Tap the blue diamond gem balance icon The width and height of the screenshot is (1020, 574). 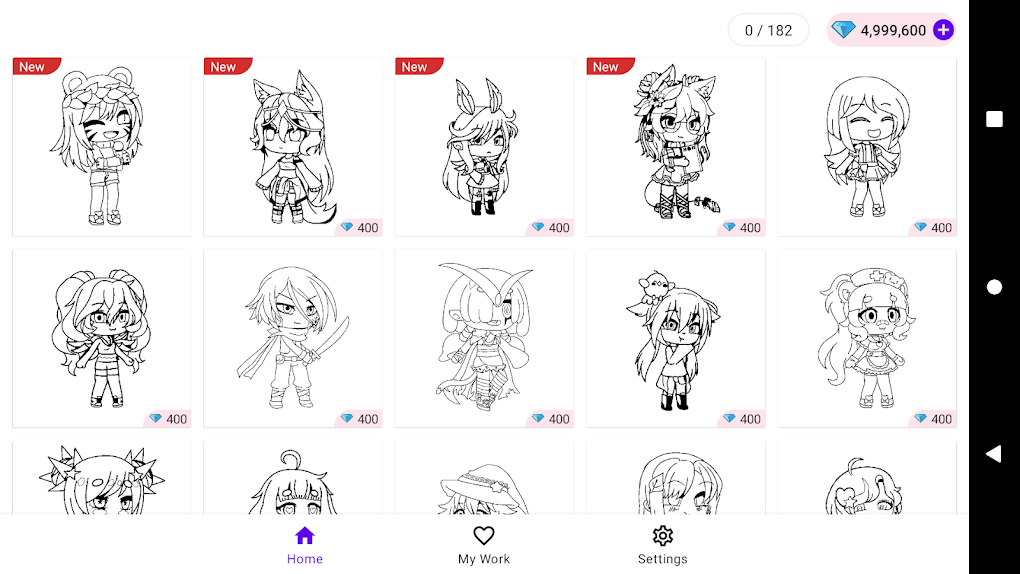(843, 30)
